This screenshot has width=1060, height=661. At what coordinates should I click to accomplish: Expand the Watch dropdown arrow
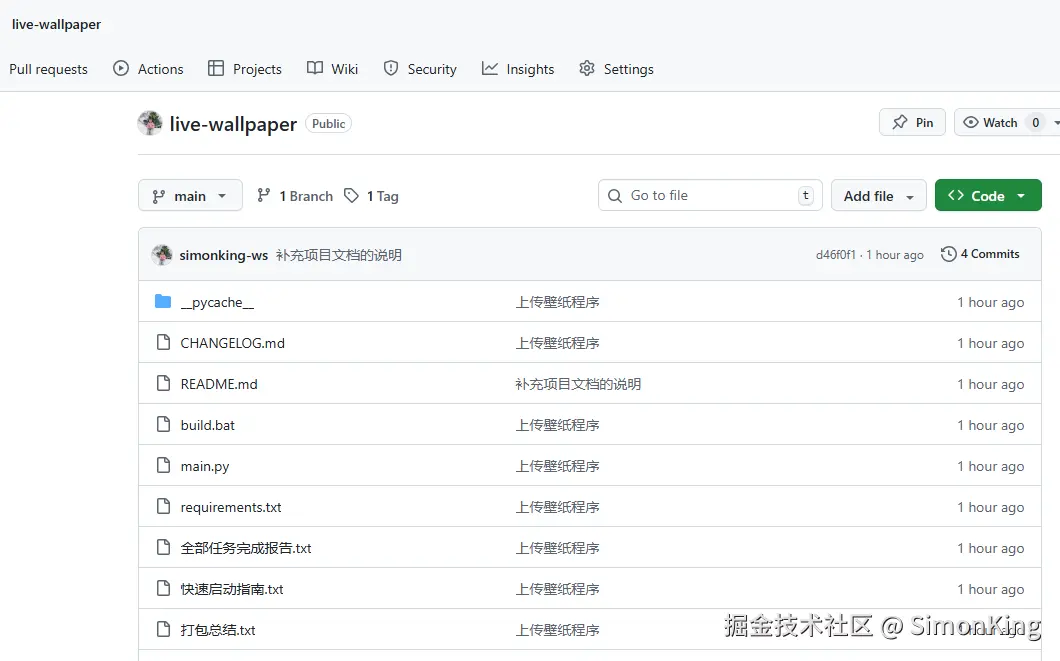click(1056, 123)
